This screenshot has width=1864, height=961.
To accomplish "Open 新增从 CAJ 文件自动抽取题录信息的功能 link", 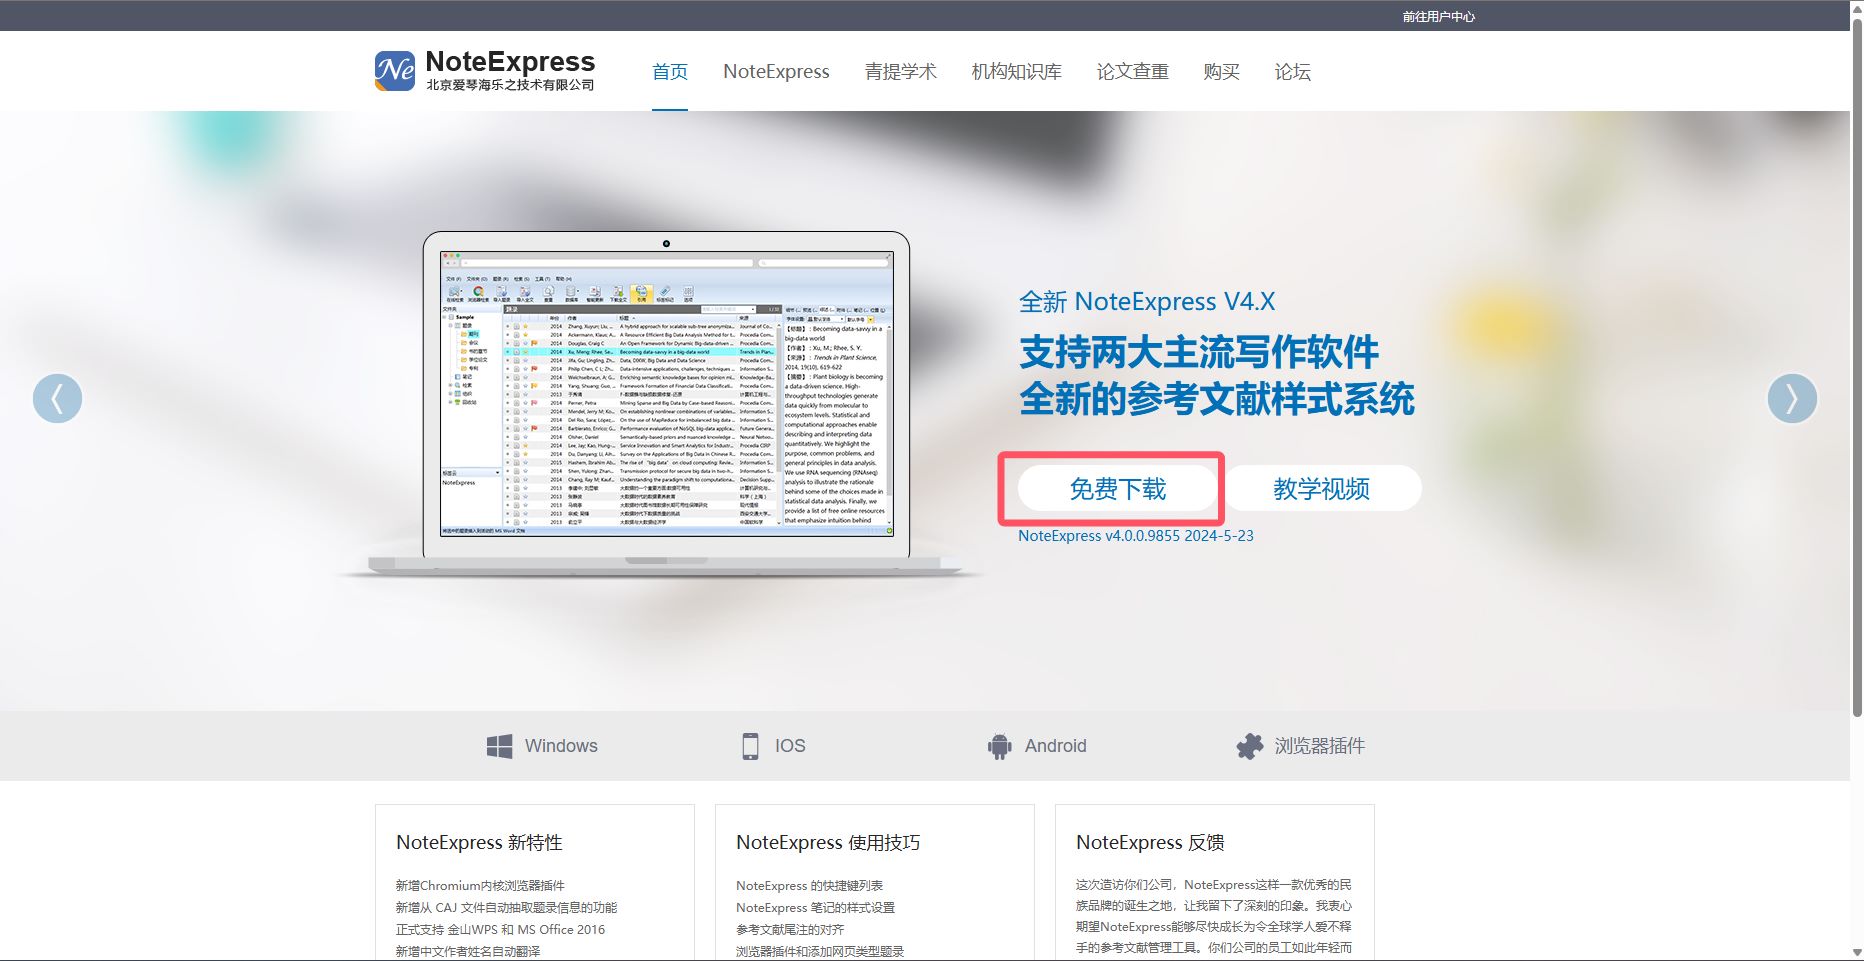I will click(x=506, y=907).
